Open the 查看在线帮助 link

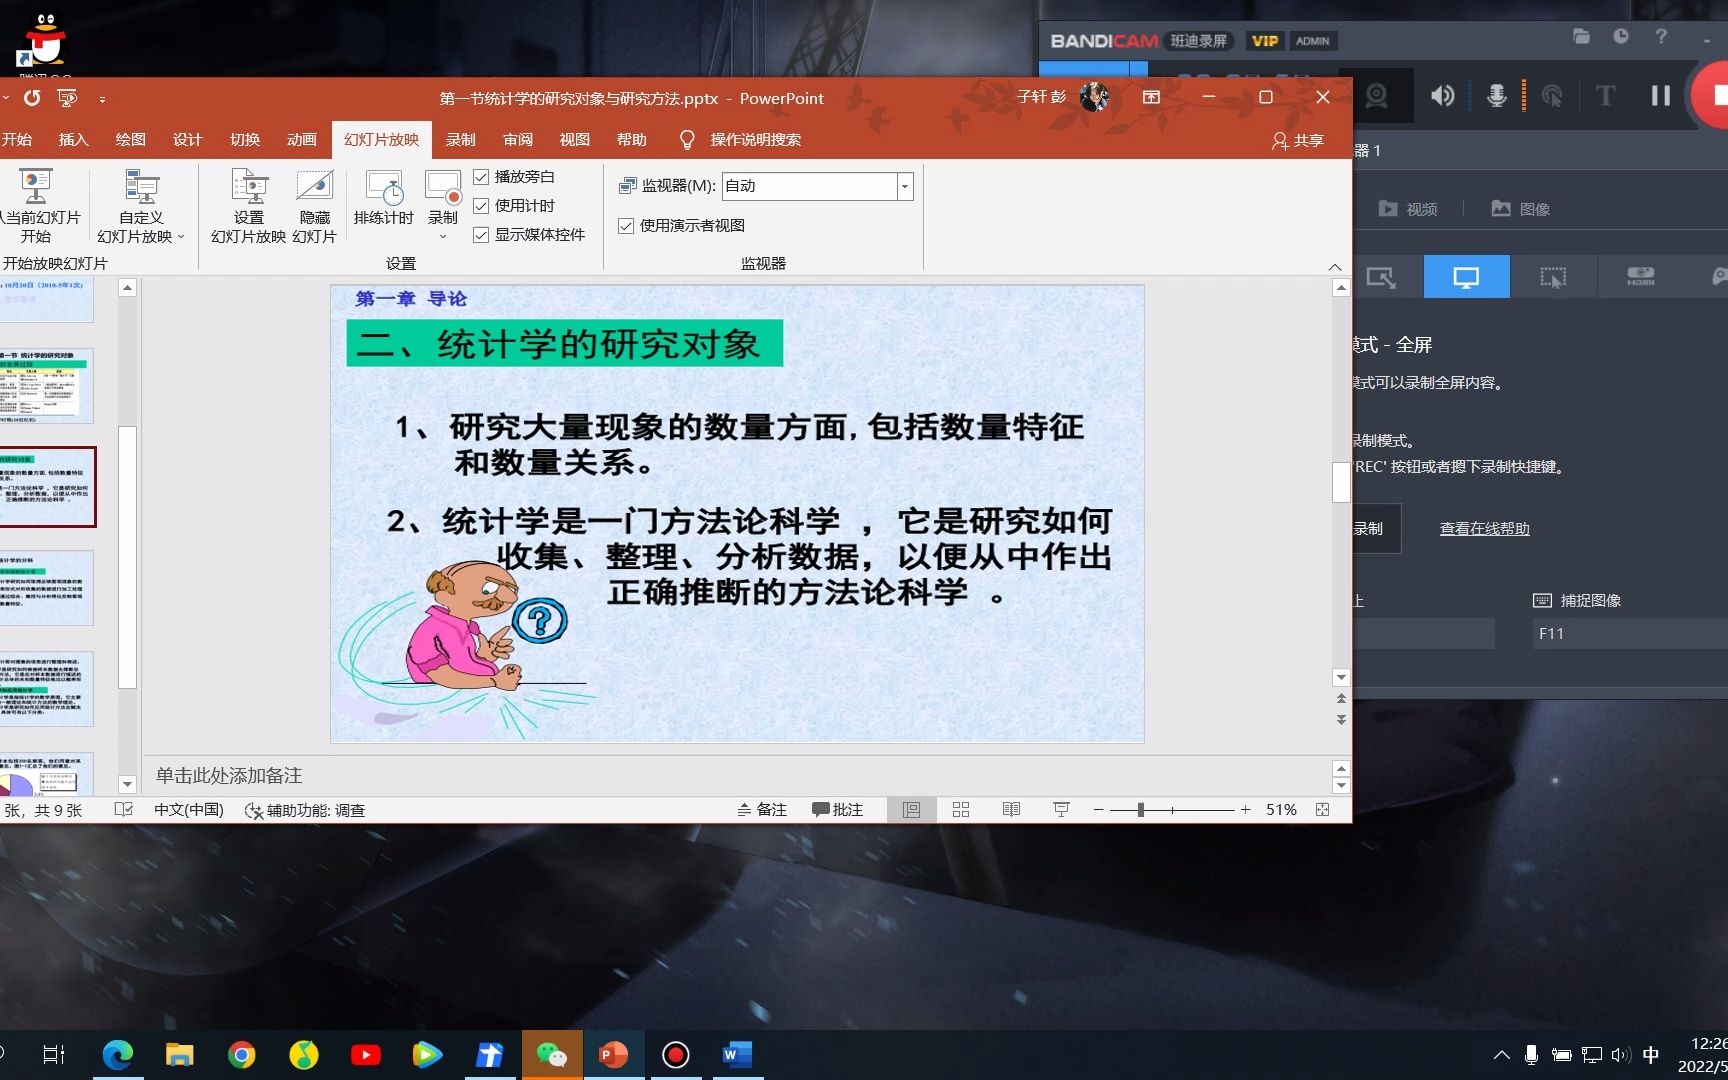(x=1484, y=528)
